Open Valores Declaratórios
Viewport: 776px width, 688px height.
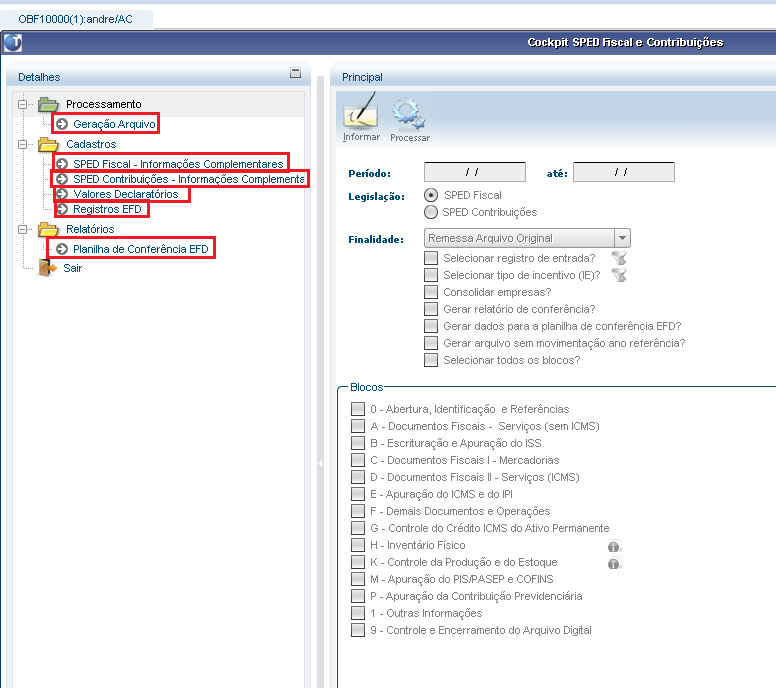pyautogui.click(x=126, y=194)
